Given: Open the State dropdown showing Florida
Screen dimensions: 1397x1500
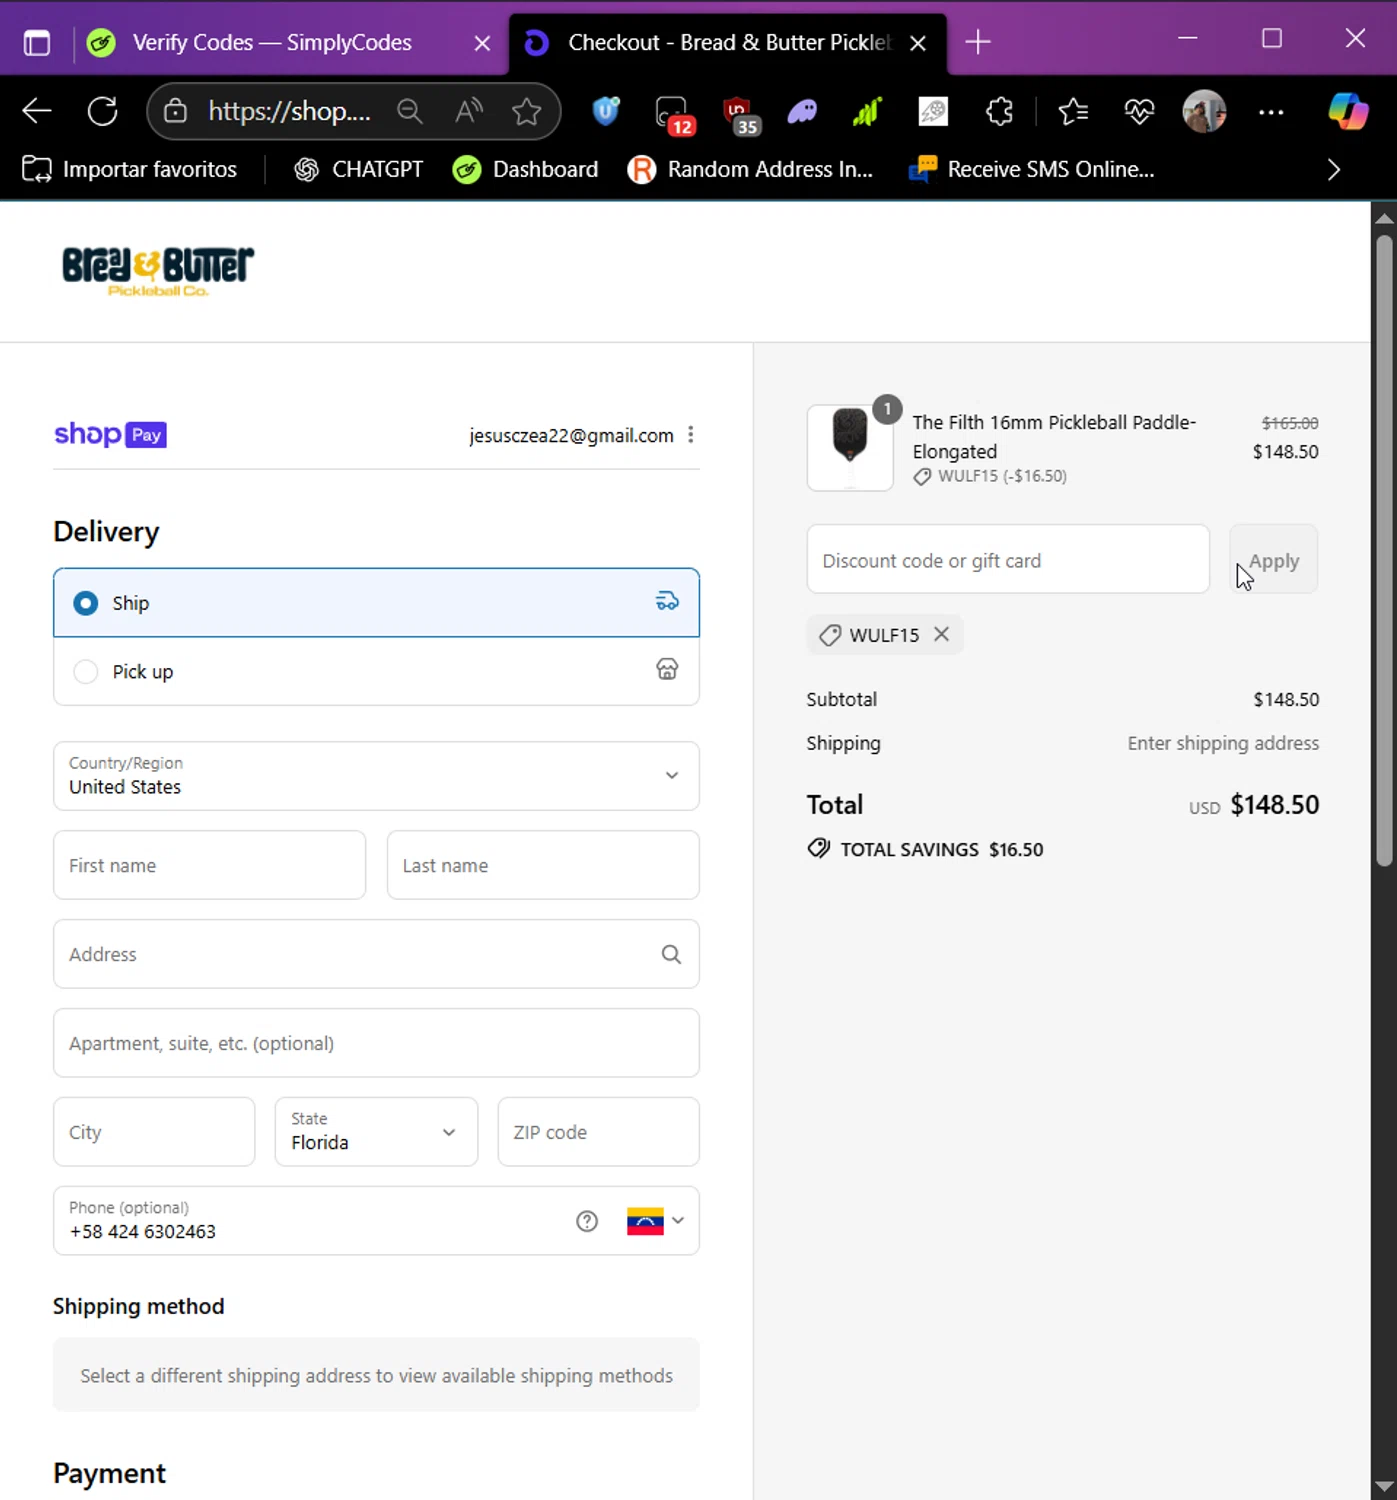Looking at the screenshot, I should tap(376, 1132).
